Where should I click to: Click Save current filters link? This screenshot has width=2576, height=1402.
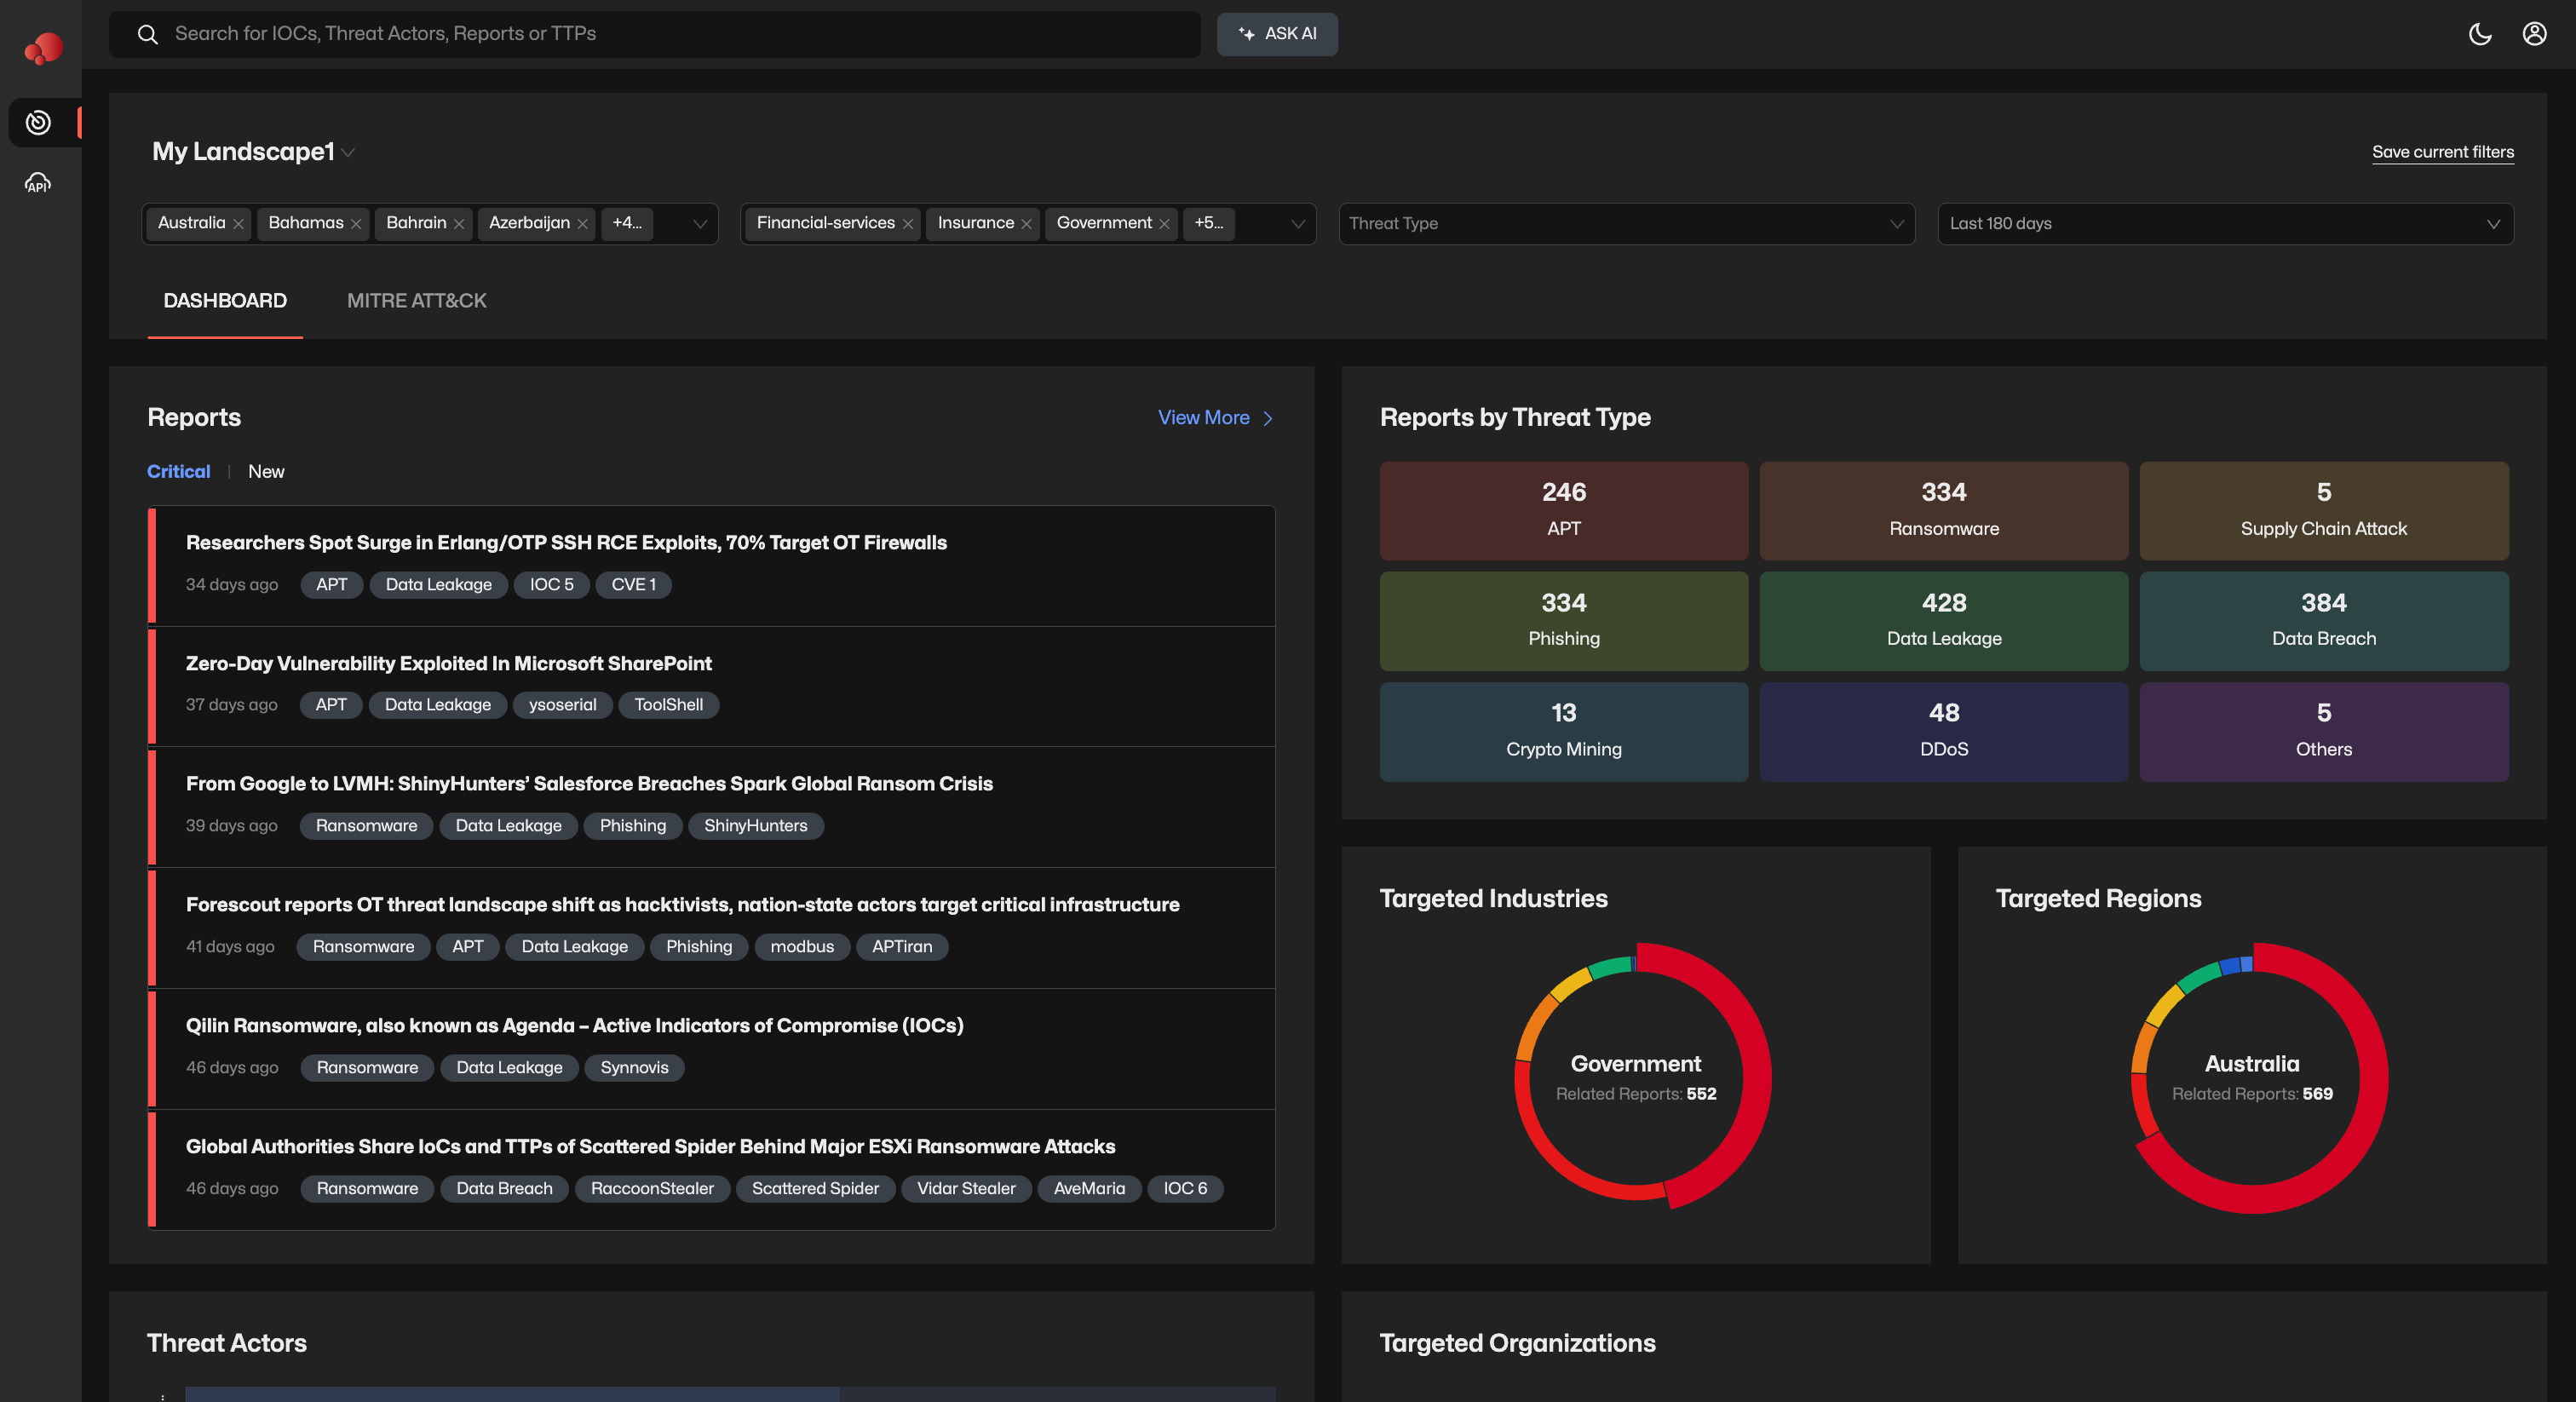pyautogui.click(x=2442, y=152)
